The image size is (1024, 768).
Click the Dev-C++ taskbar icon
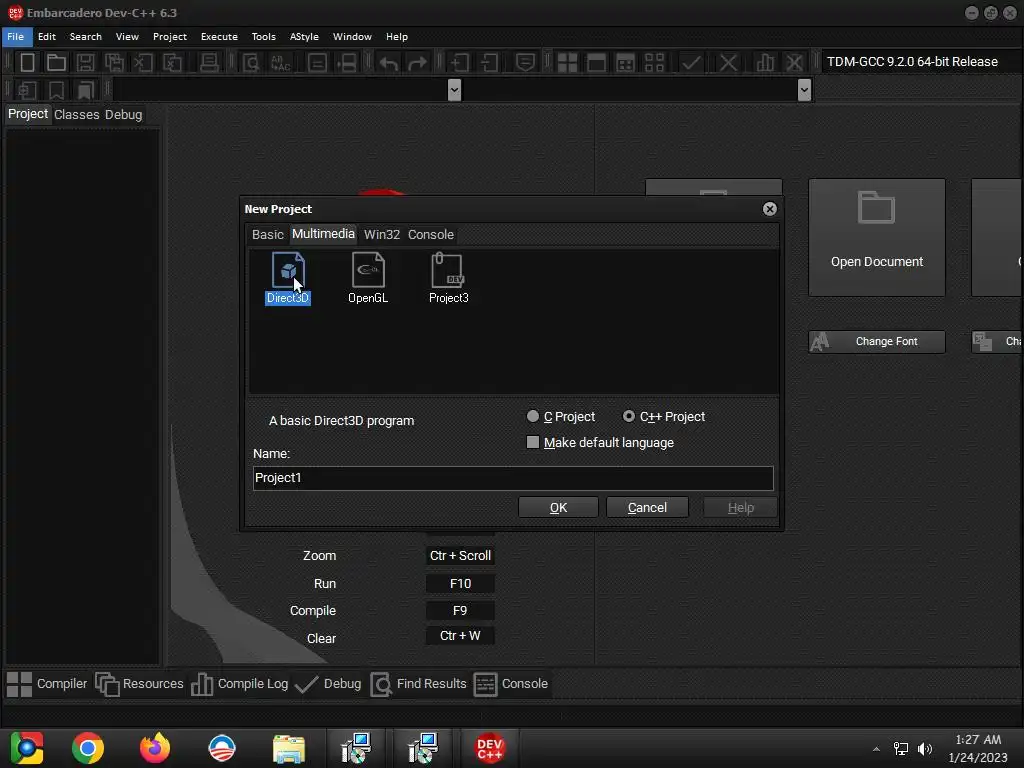(x=490, y=748)
